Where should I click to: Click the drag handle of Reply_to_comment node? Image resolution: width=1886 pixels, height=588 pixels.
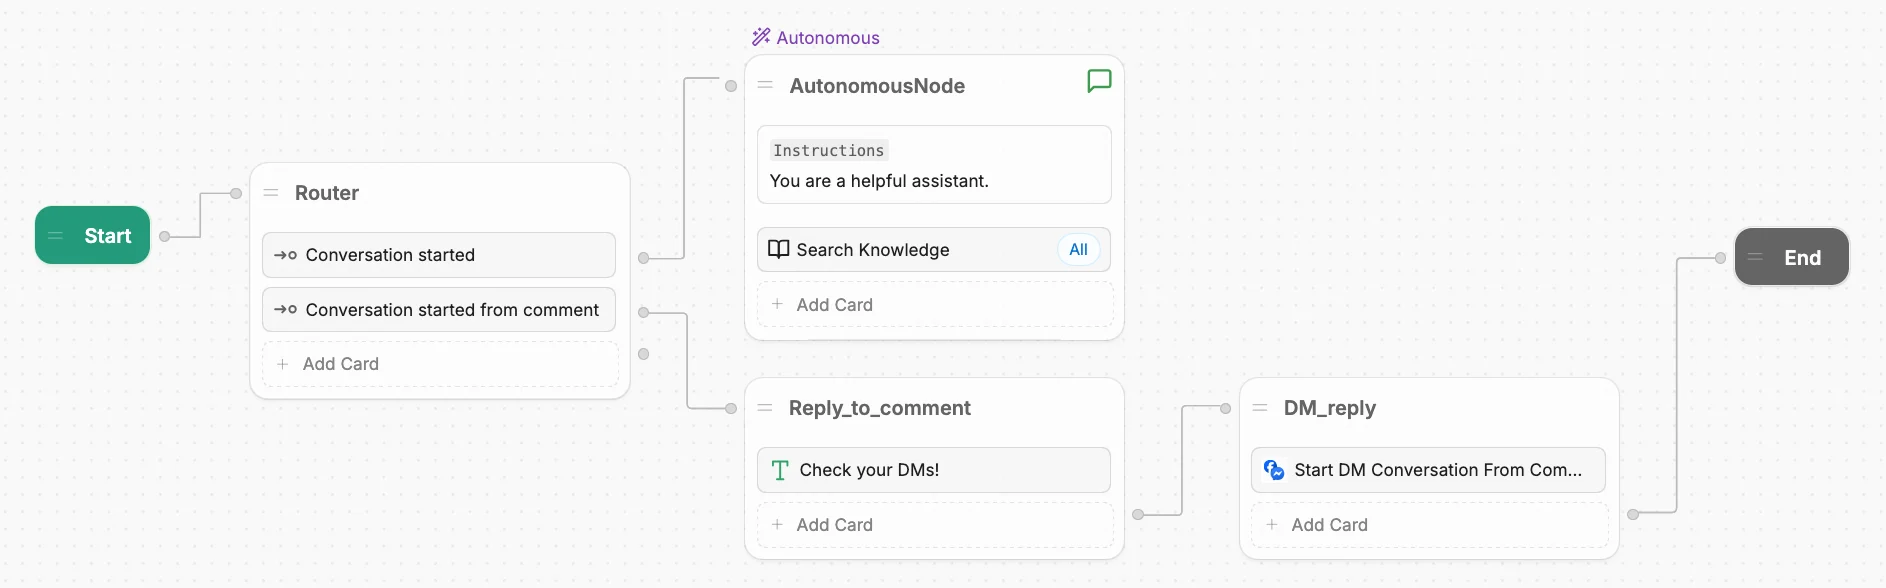pos(765,407)
